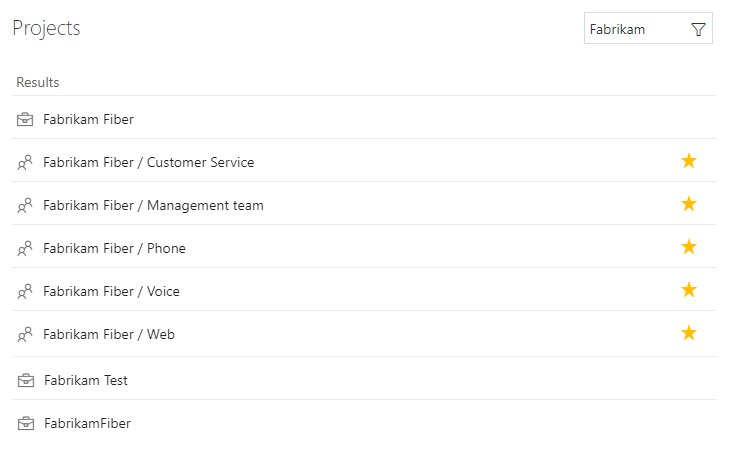Click team icon beside Customer Service
This screenshot has width=740, height=450.
click(25, 162)
